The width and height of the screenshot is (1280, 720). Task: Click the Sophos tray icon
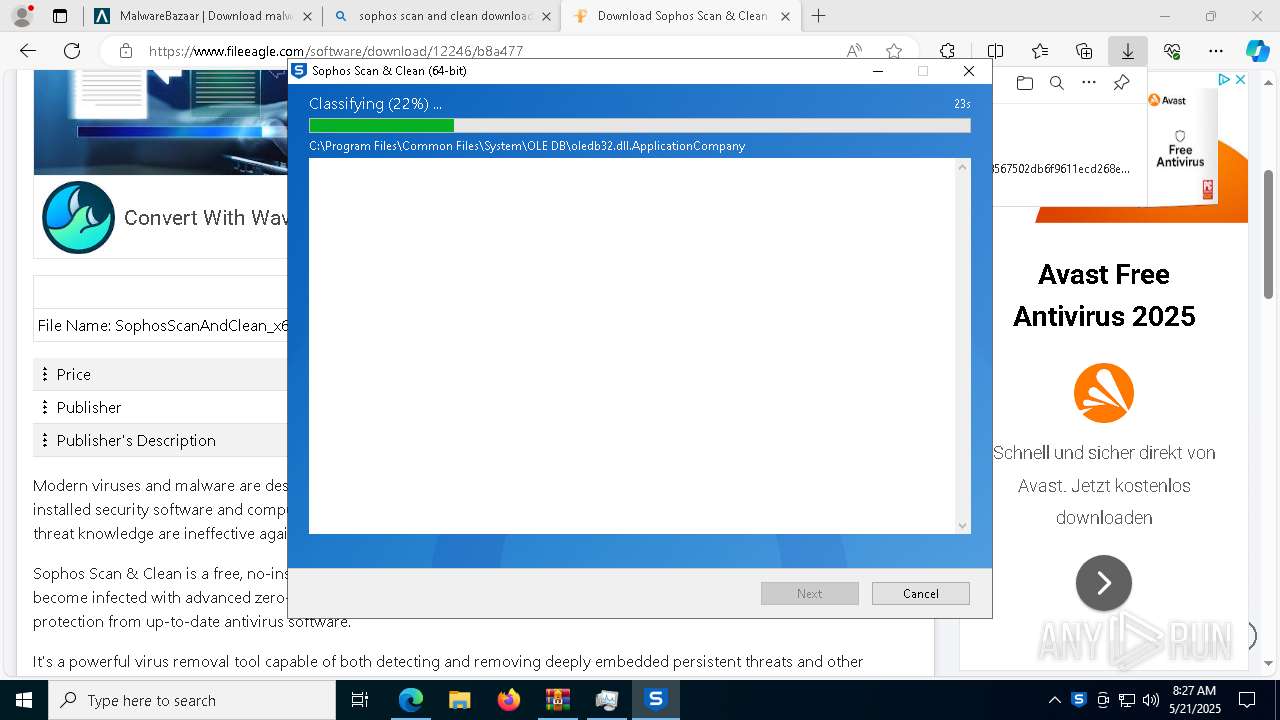1078,700
